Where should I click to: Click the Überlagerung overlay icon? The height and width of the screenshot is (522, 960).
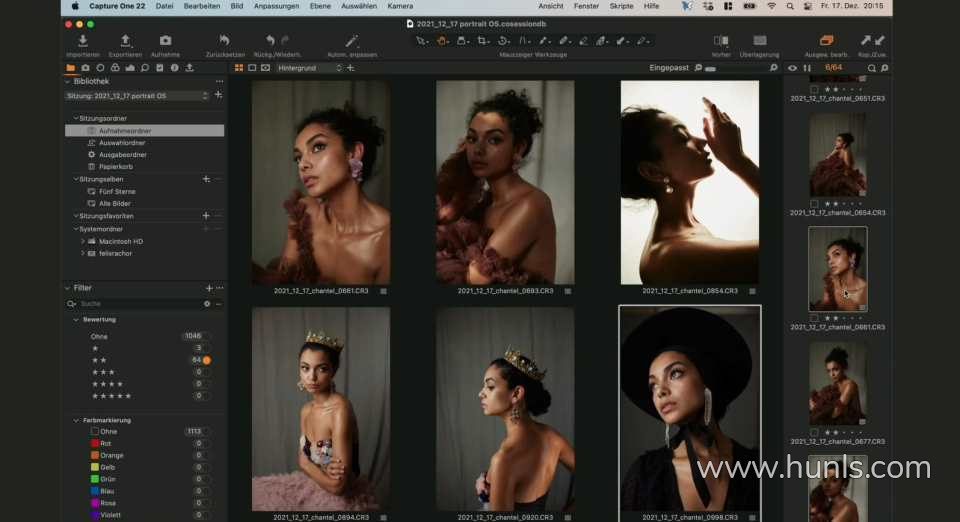tap(760, 40)
